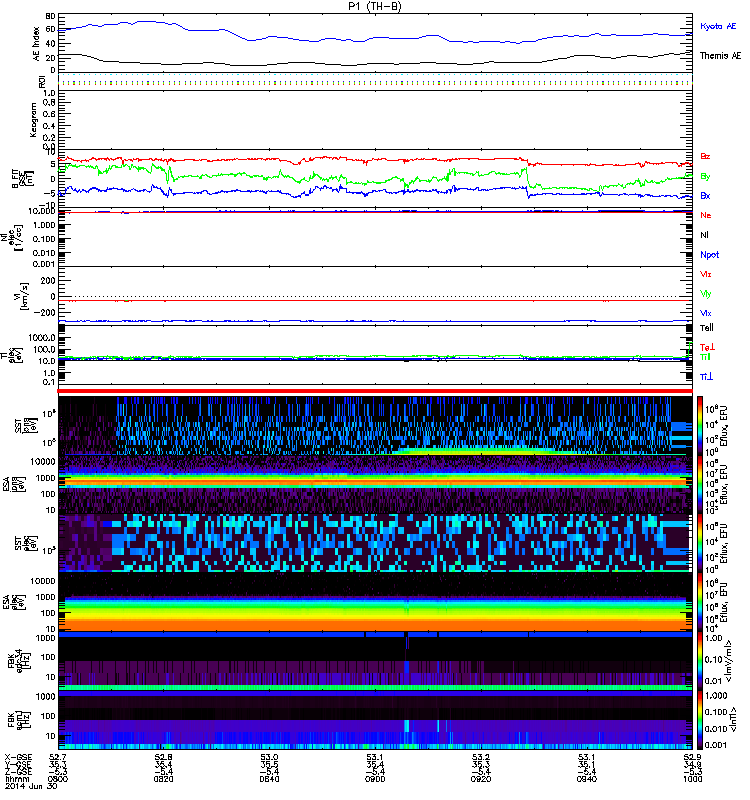750x800 pixels.
Task: Click the X-GSE value "52.9"
Action: pos(692,757)
